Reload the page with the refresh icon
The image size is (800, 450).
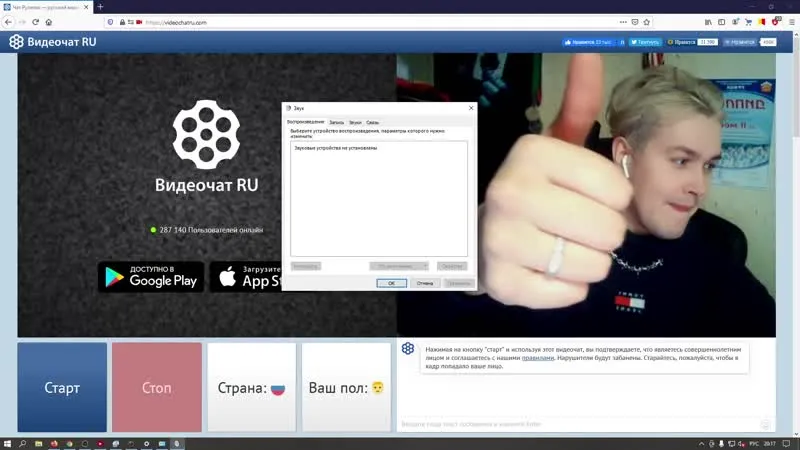35,22
